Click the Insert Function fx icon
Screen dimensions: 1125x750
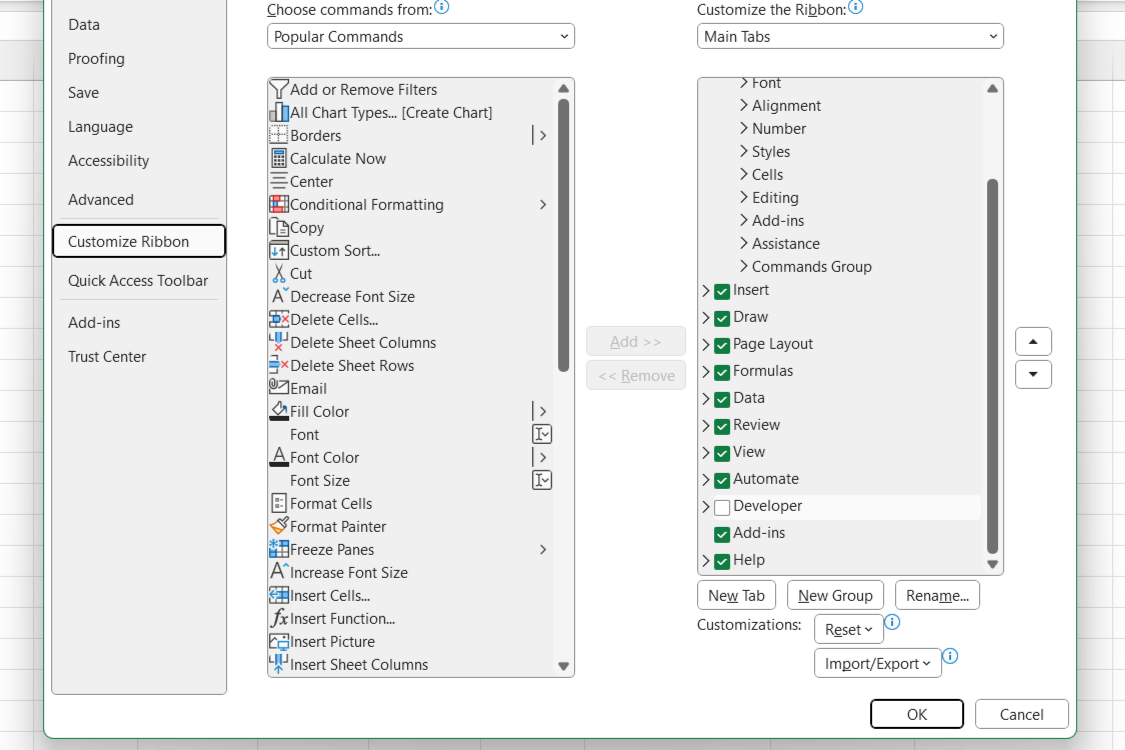click(278, 618)
